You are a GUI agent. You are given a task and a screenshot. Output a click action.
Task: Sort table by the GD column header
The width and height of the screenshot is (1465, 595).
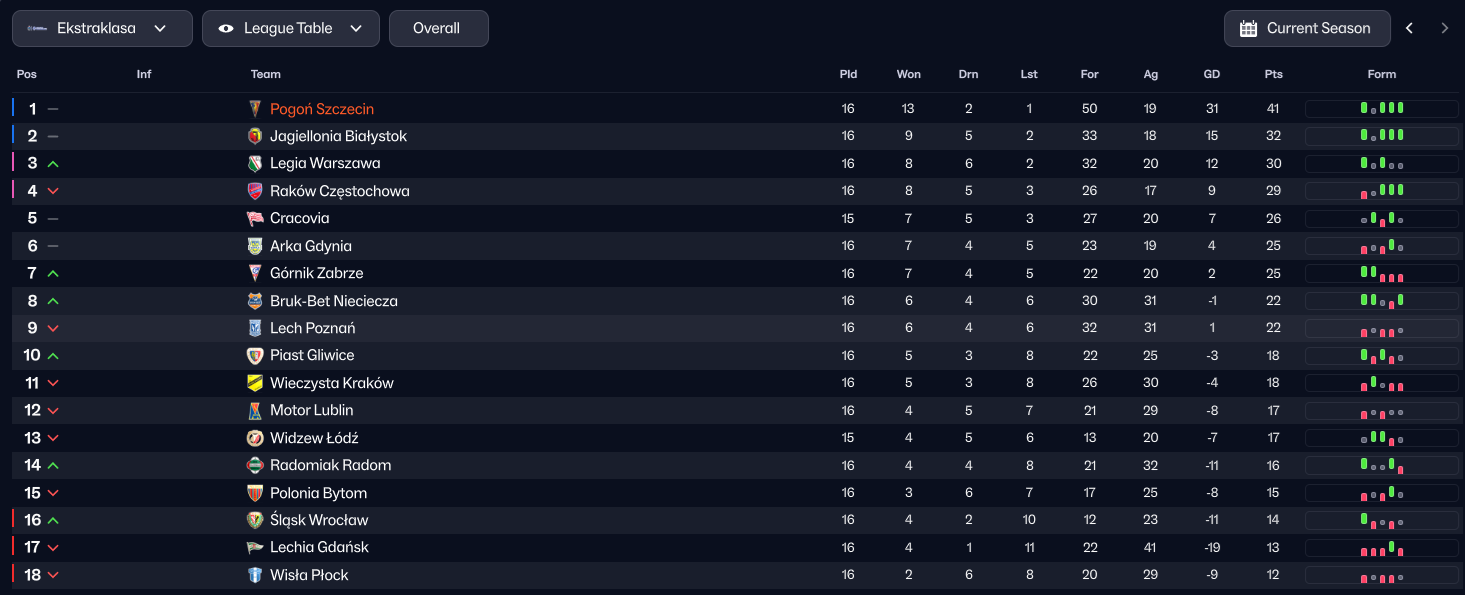click(1212, 74)
